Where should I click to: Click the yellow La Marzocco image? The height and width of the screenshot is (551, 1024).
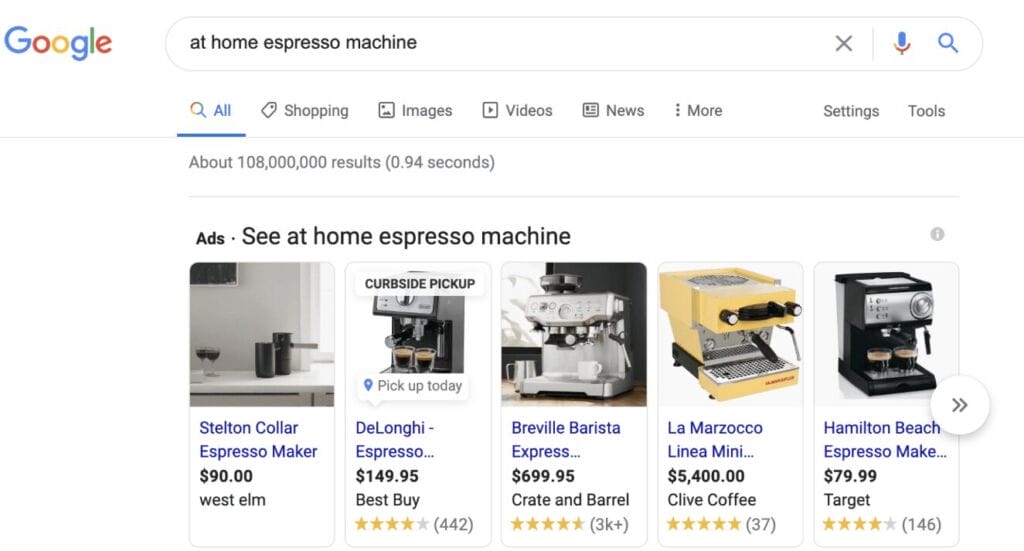click(x=730, y=334)
